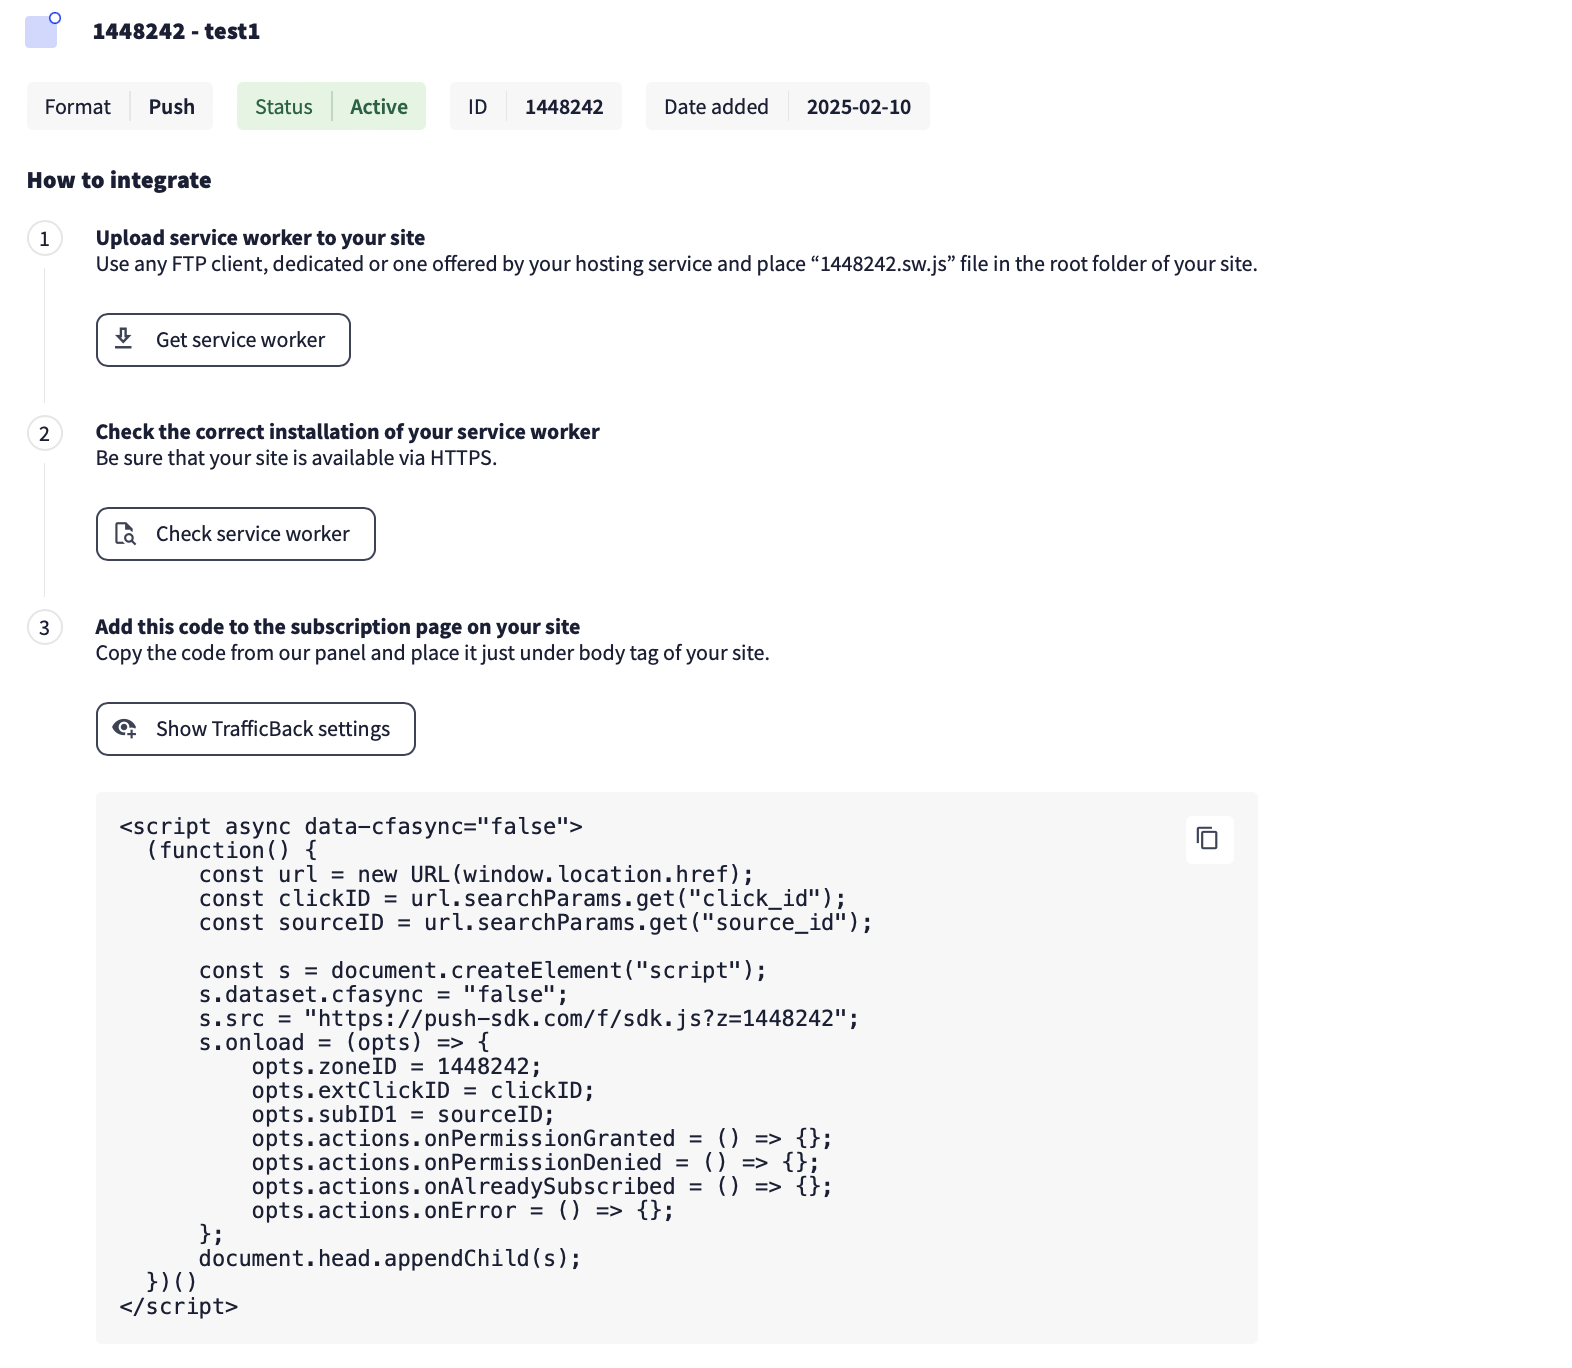
Task: Click the ID 1448242 badge
Action: tap(535, 107)
